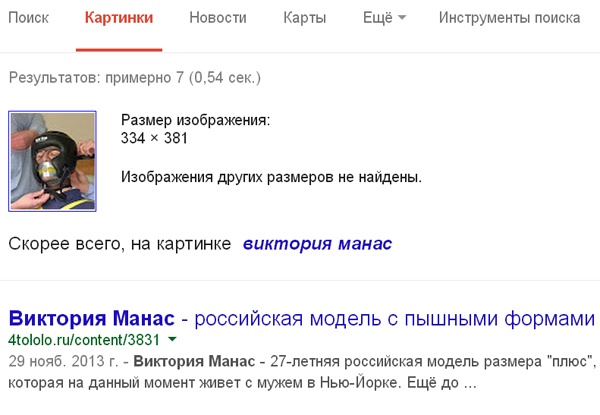The height and width of the screenshot is (415, 600).
Task: Click the searched image thumbnail
Action: pos(52,160)
